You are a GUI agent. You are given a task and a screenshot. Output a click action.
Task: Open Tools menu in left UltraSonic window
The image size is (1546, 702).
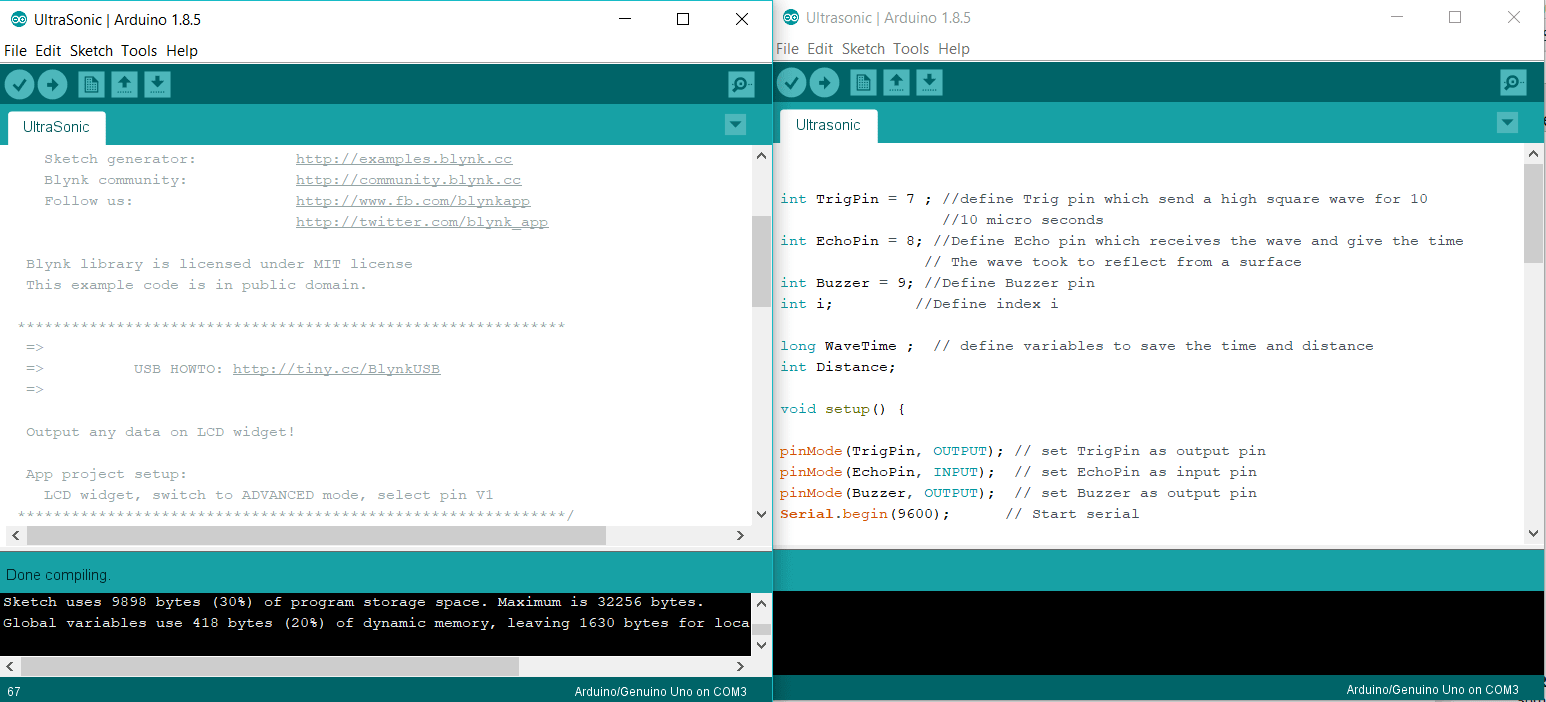point(139,51)
